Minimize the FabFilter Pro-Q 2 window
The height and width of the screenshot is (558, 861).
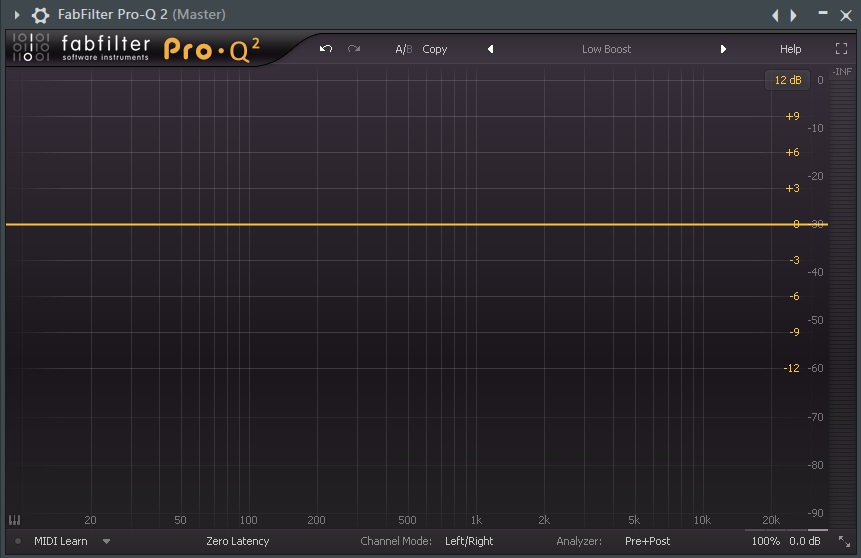[x=823, y=13]
